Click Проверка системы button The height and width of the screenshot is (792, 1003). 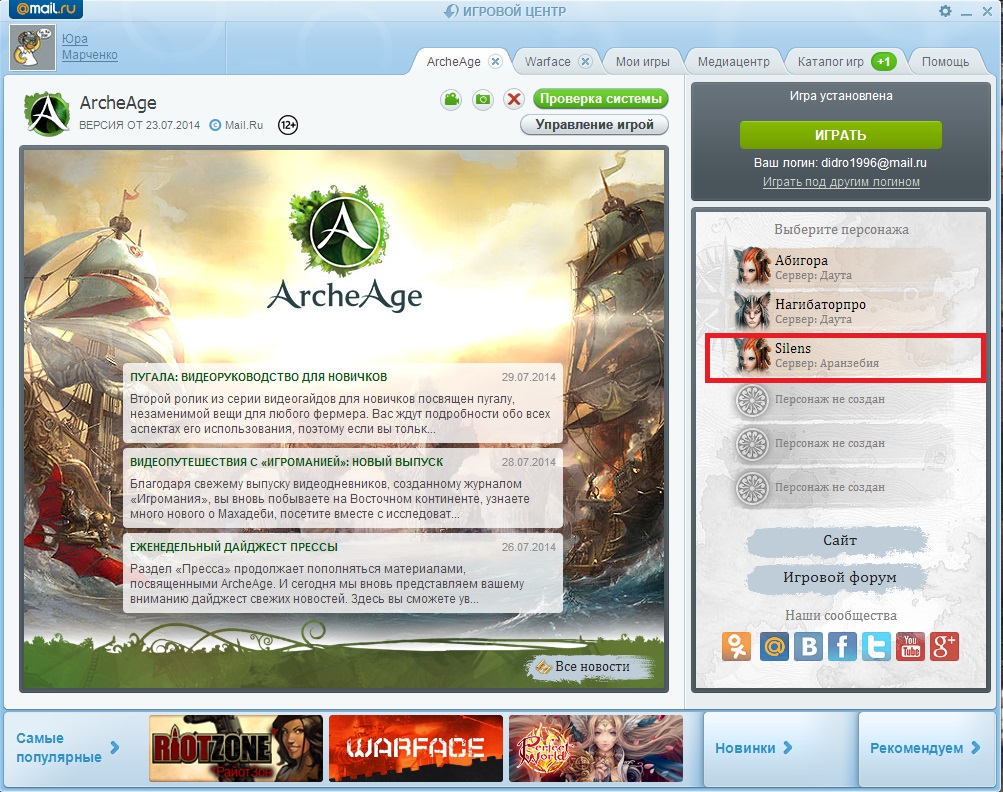pyautogui.click(x=601, y=99)
